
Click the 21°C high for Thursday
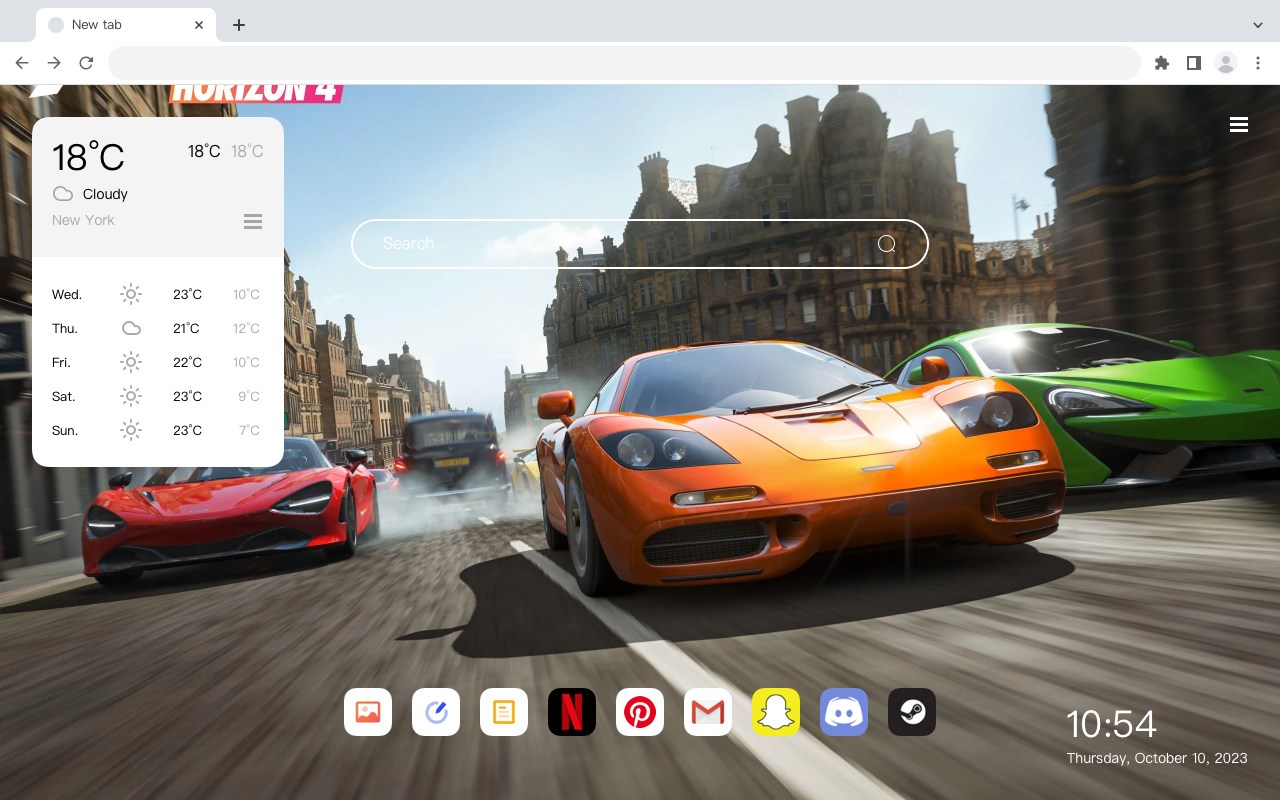tap(186, 328)
